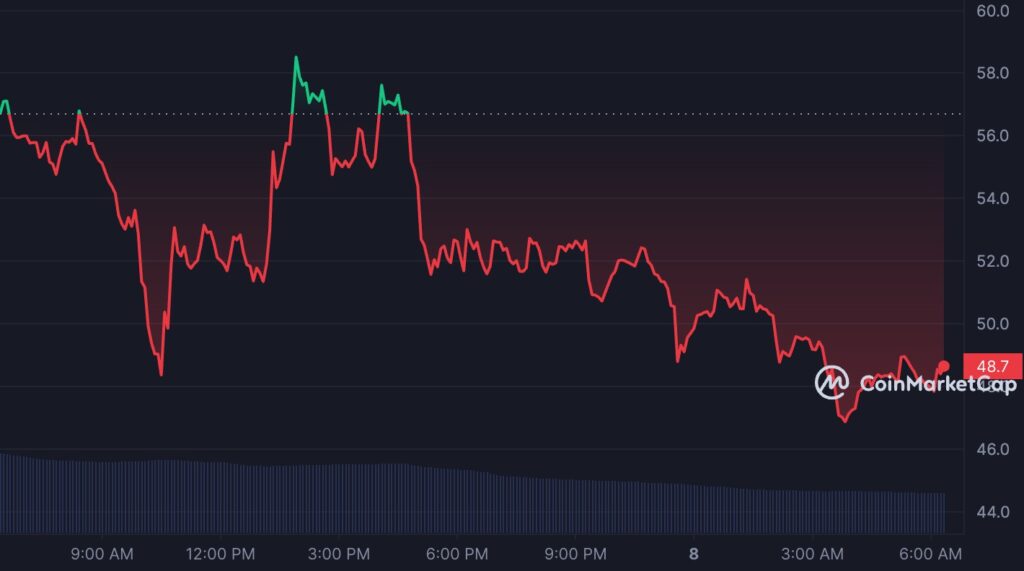Viewport: 1024px width, 571px height.
Task: Click the 60.0 price axis label
Action: (992, 11)
